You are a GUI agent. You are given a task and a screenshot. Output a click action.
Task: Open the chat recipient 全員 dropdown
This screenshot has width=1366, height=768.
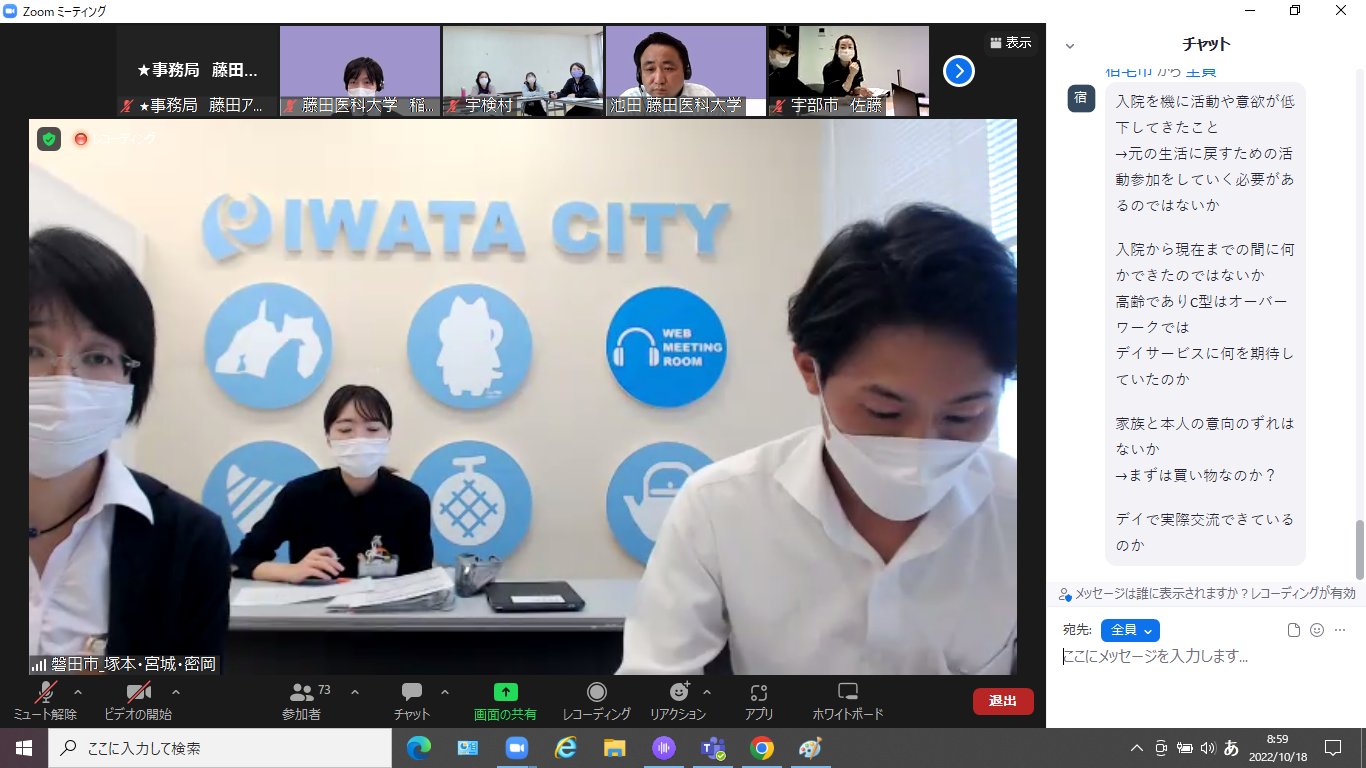1130,630
